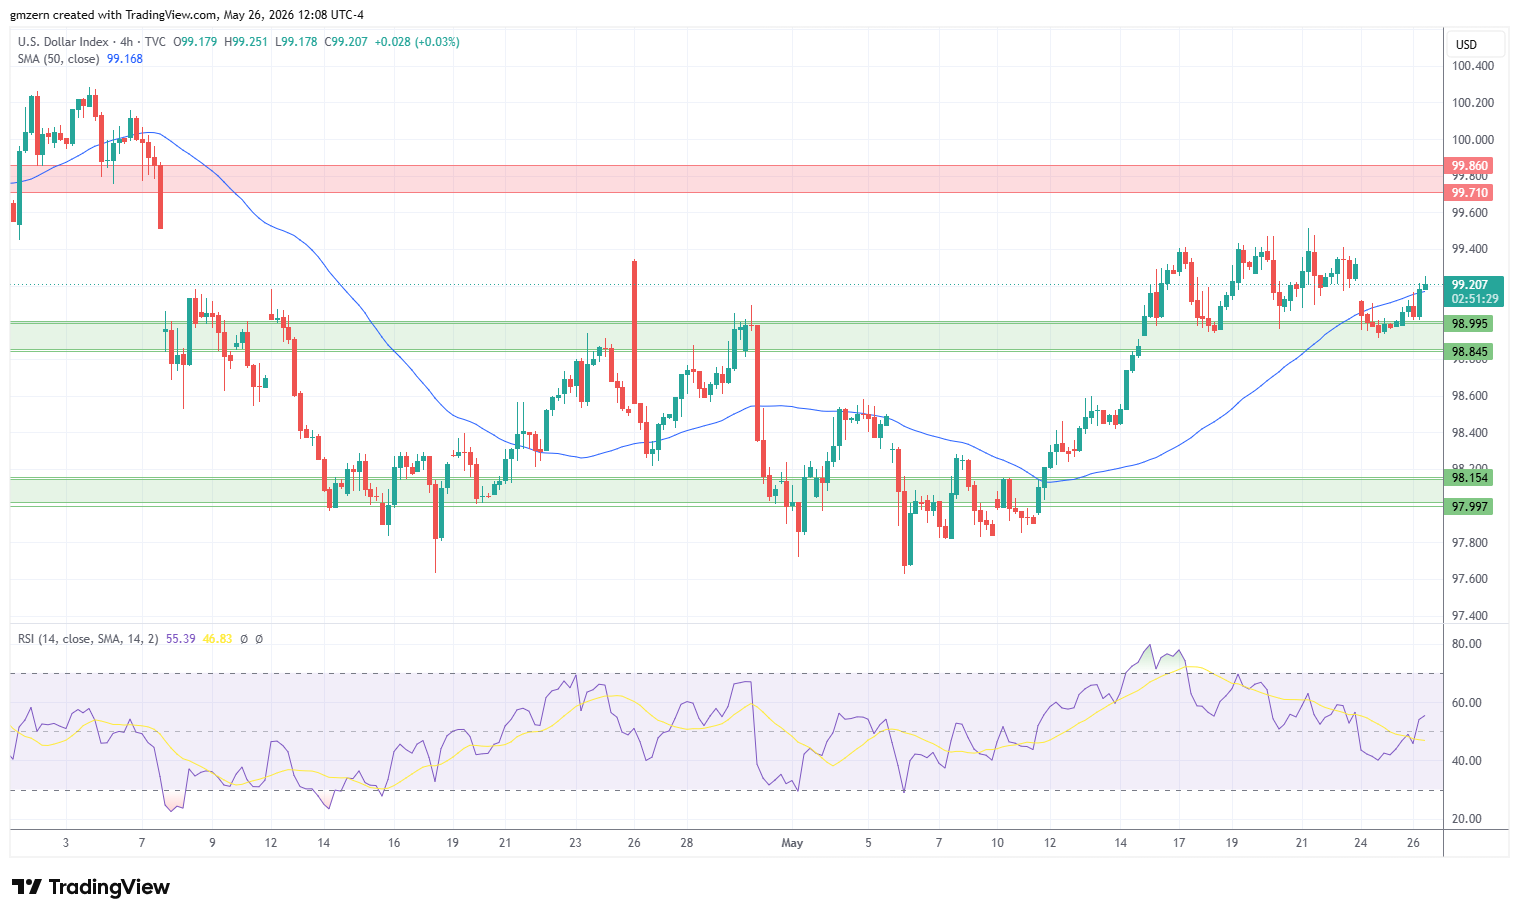Image resolution: width=1519 pixels, height=917 pixels.
Task: Click the 98.600 price axis tick
Action: pos(1470,396)
